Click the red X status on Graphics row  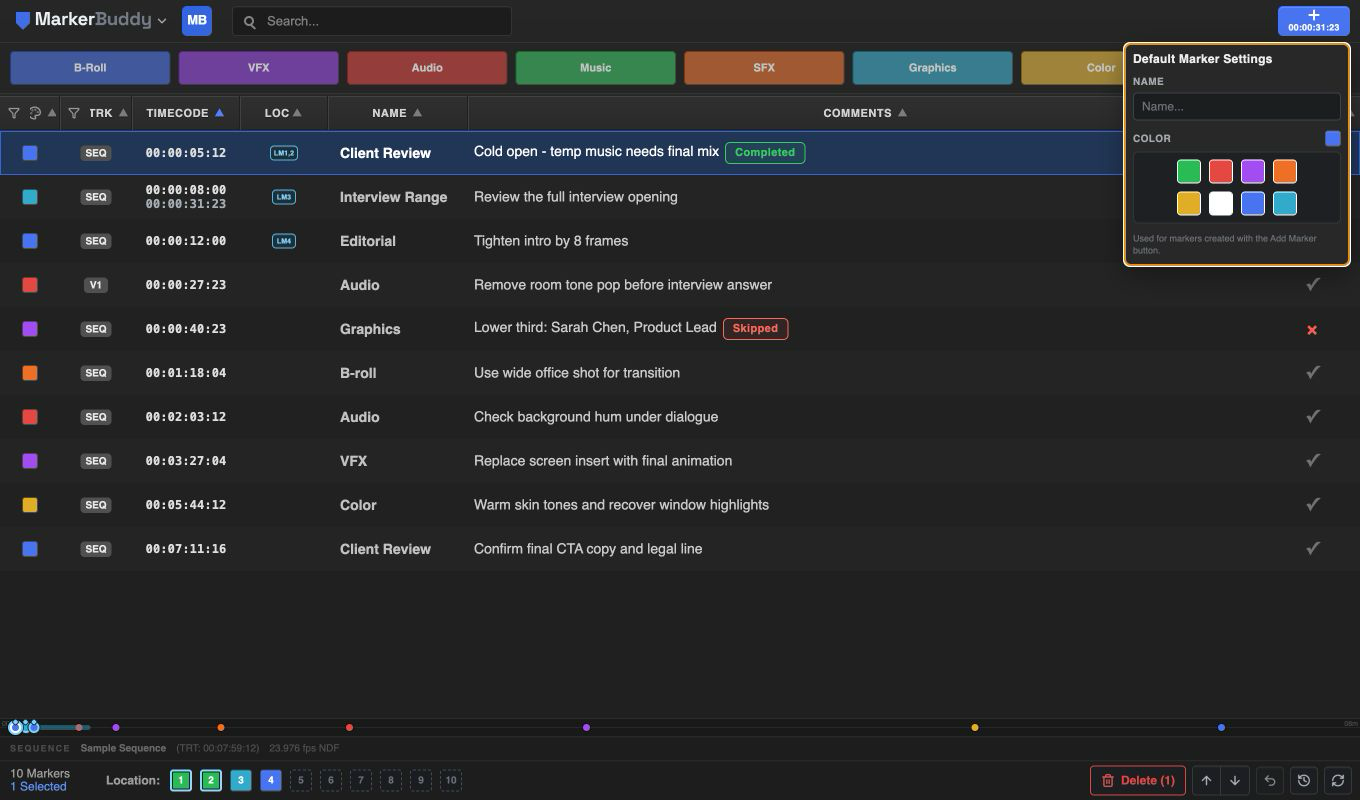1312,329
